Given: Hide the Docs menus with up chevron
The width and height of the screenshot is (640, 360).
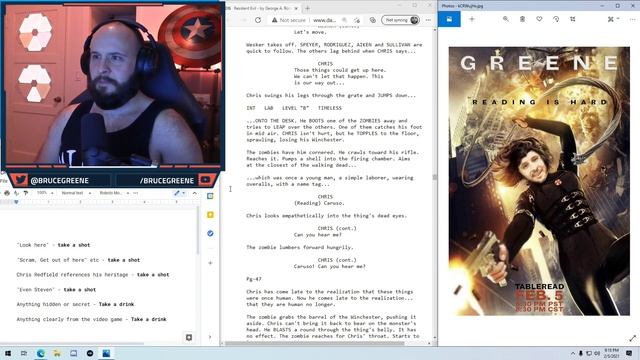Looking at the screenshot, I should point(195,193).
